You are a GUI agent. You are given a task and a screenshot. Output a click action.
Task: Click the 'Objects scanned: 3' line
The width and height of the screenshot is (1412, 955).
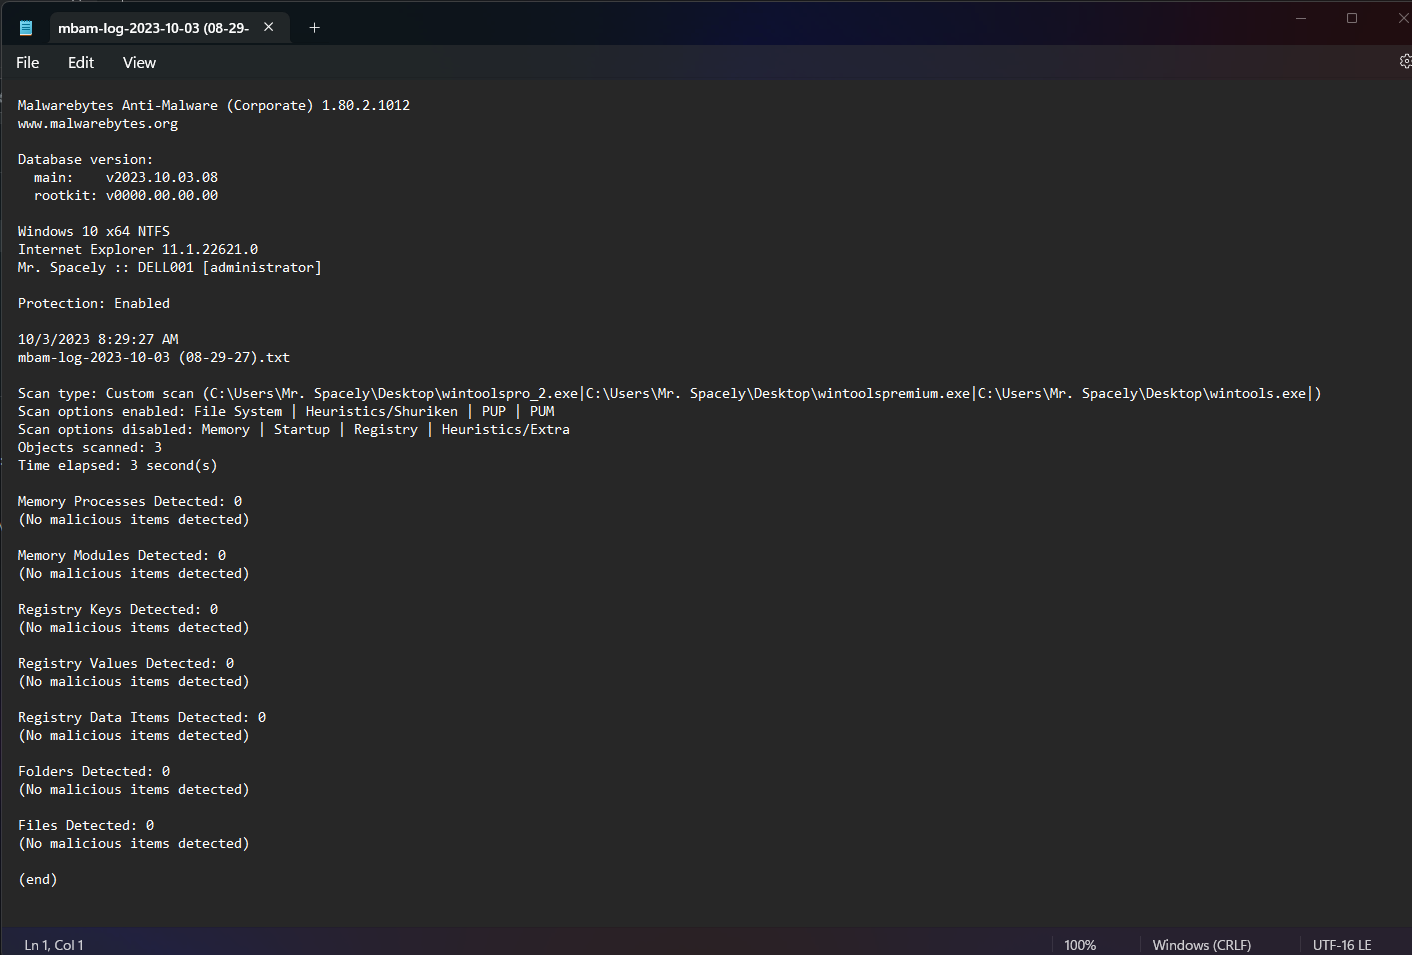point(90,448)
